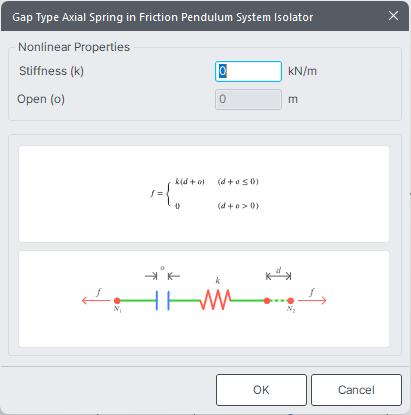Click the Open (o) label
The image size is (411, 415).
tap(41, 99)
